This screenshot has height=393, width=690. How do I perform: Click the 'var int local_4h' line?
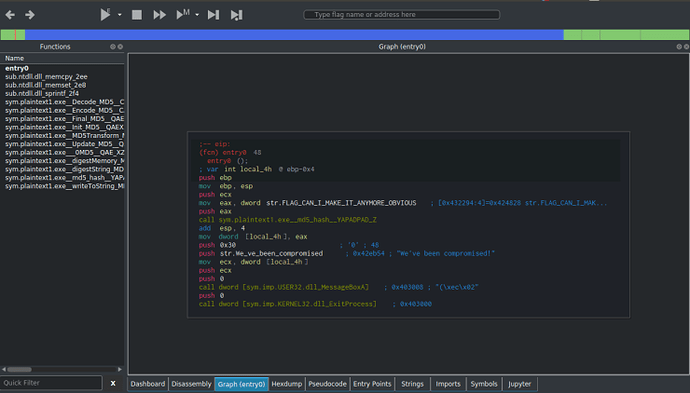pyautogui.click(x=257, y=169)
